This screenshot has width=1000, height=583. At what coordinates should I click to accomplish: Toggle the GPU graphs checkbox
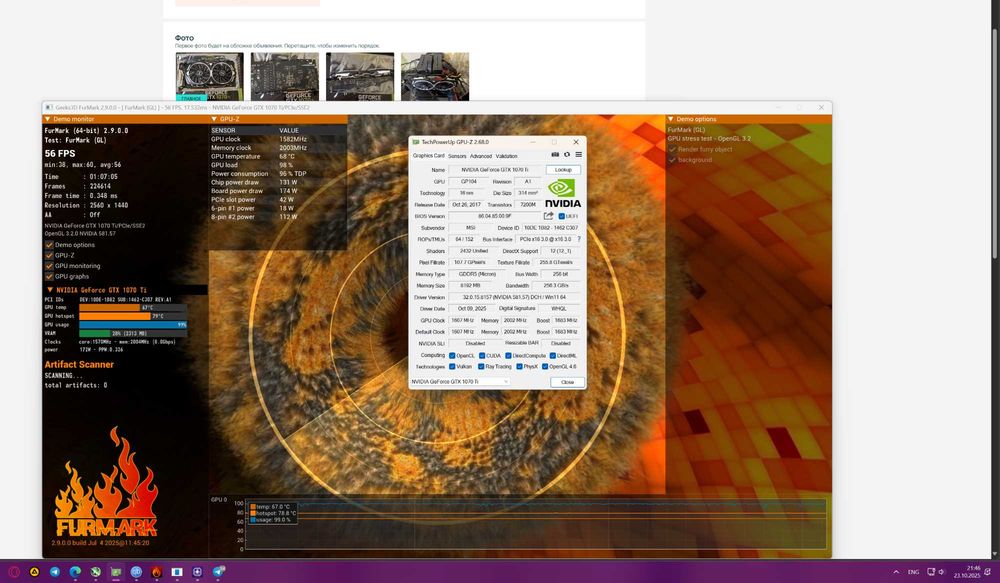49,276
